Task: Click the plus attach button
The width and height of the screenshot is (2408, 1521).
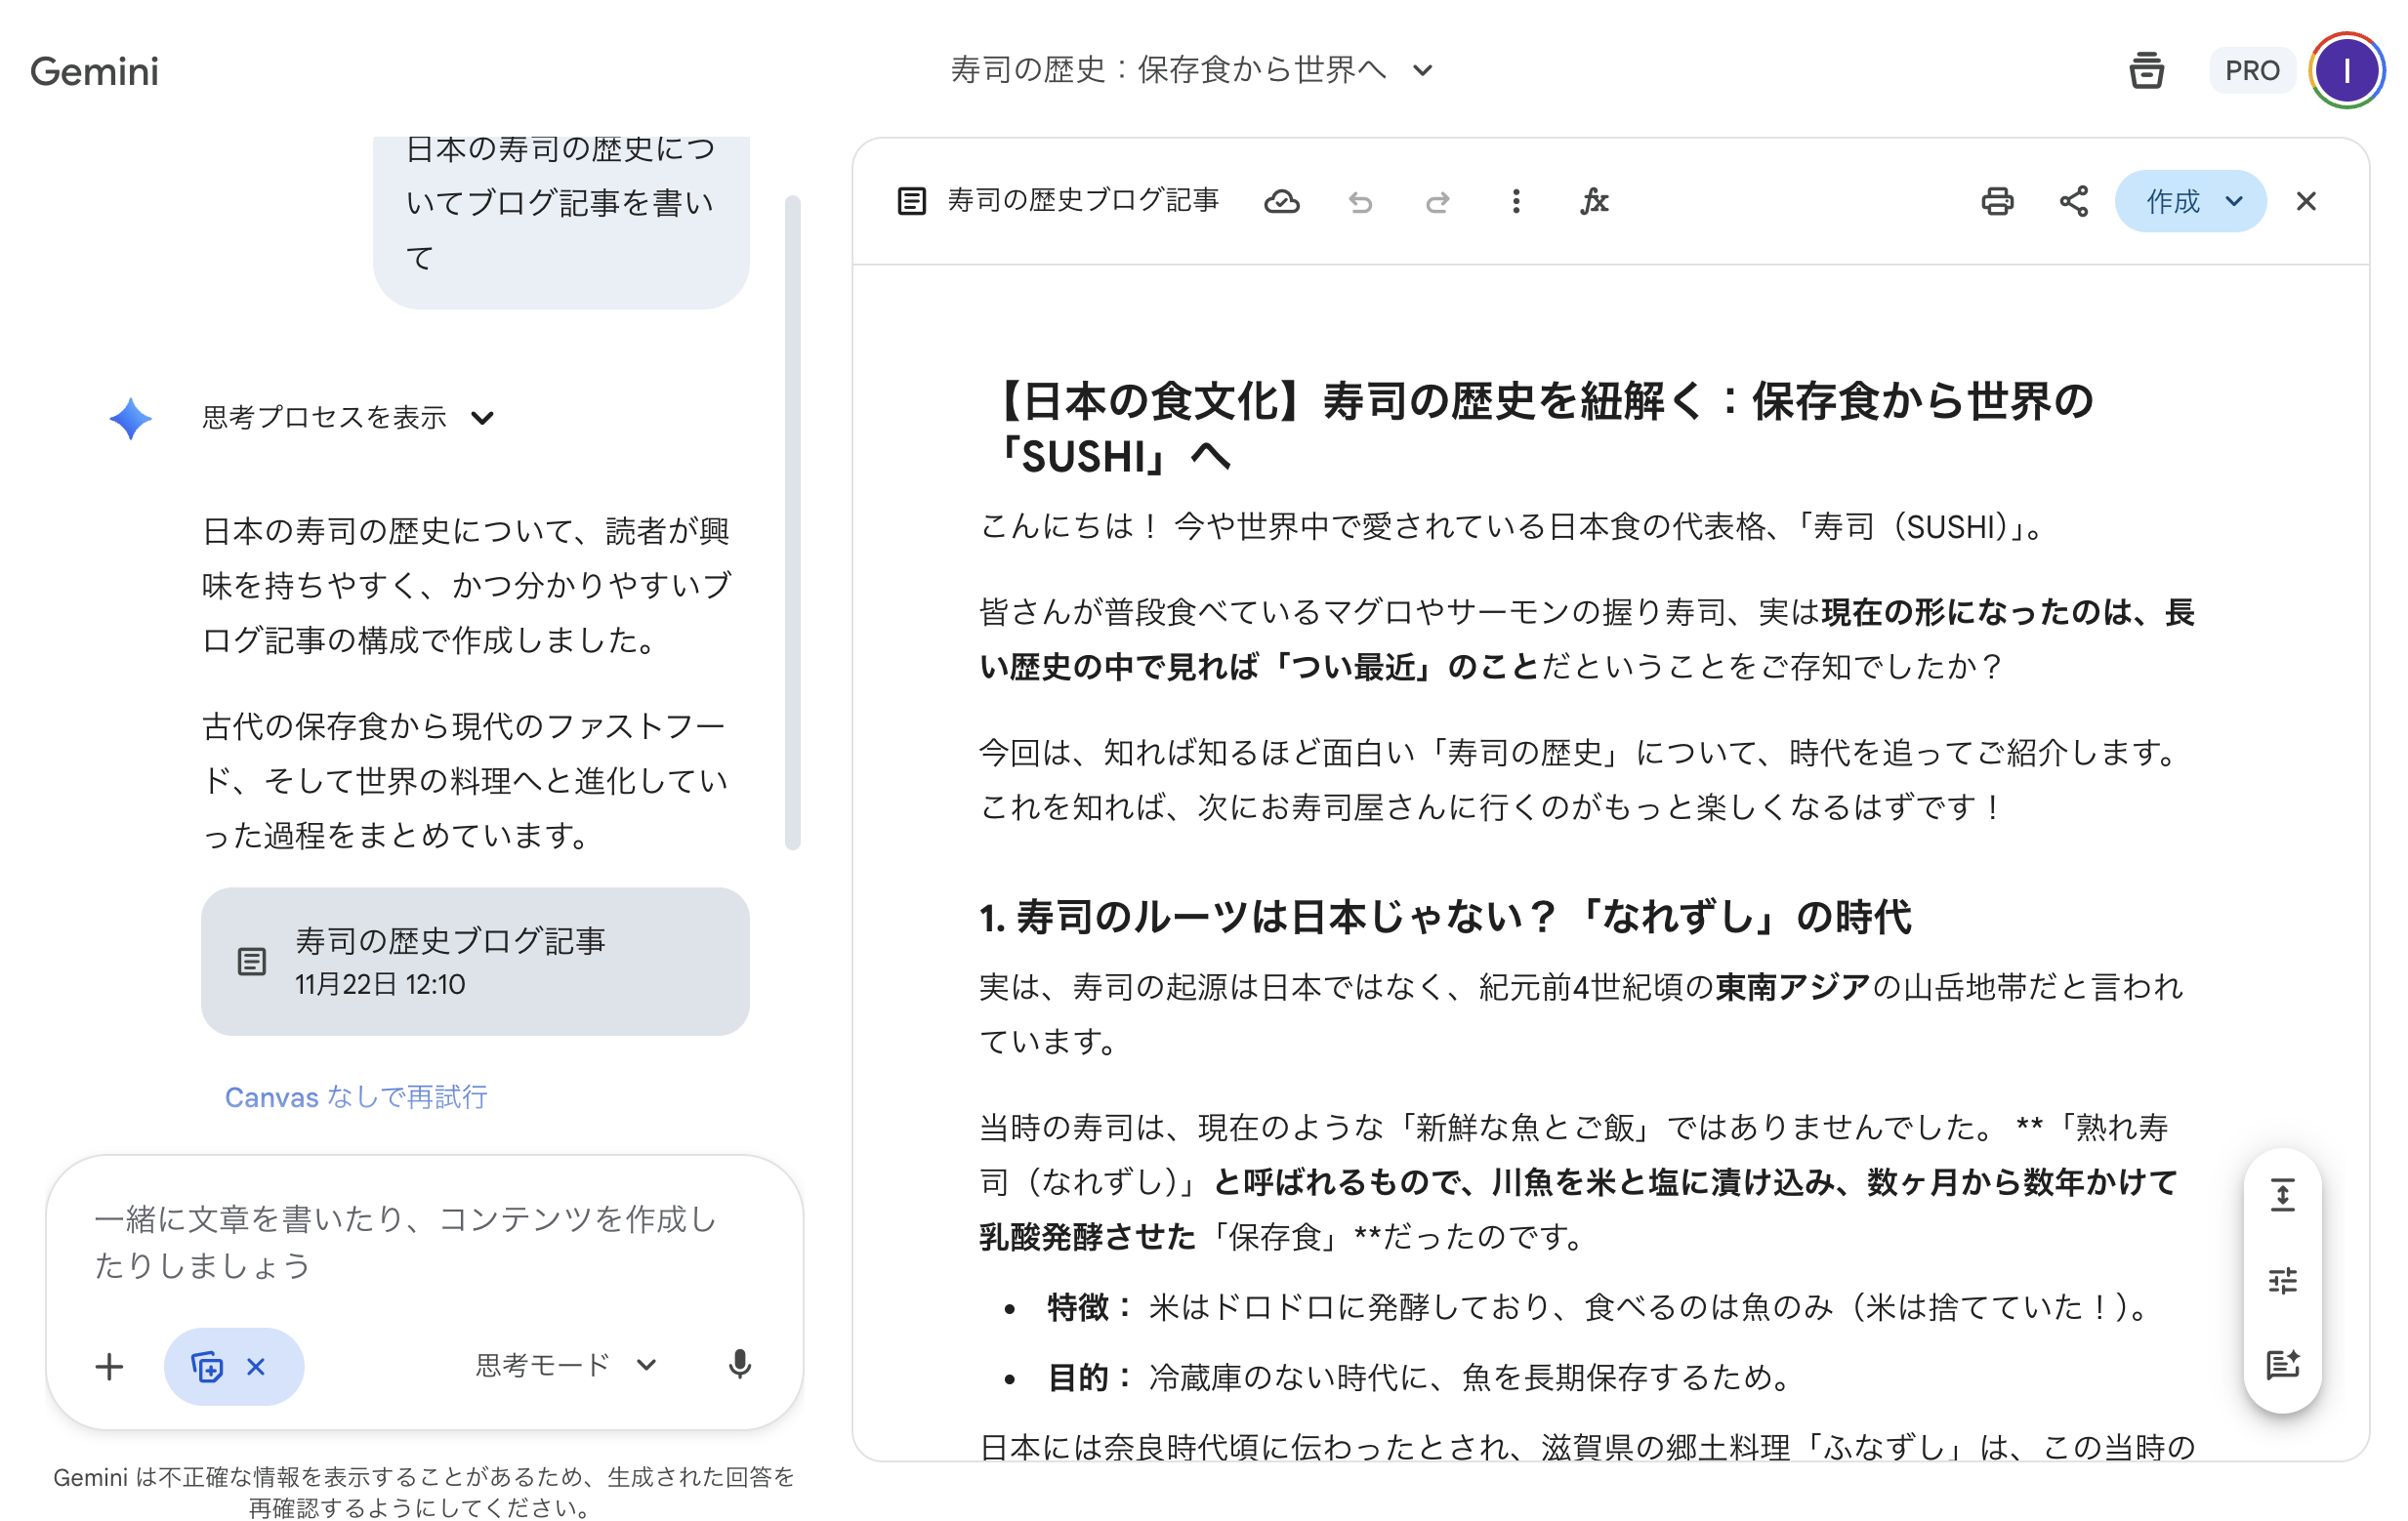Action: (109, 1367)
